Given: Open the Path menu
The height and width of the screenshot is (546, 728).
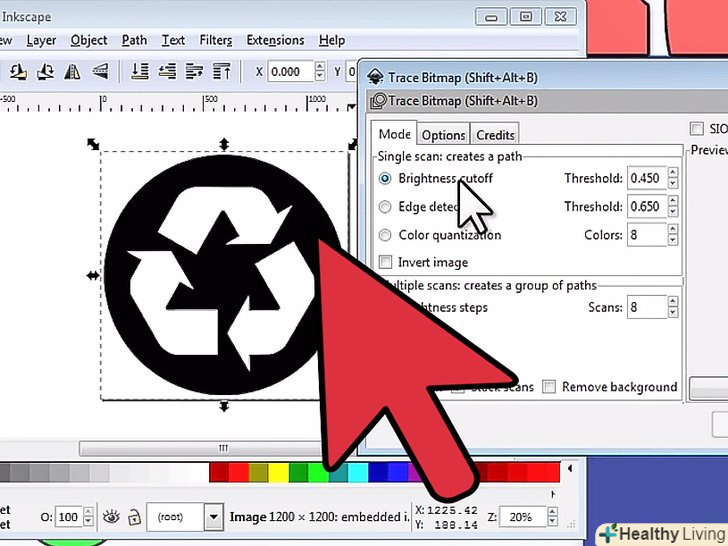Looking at the screenshot, I should coord(134,40).
